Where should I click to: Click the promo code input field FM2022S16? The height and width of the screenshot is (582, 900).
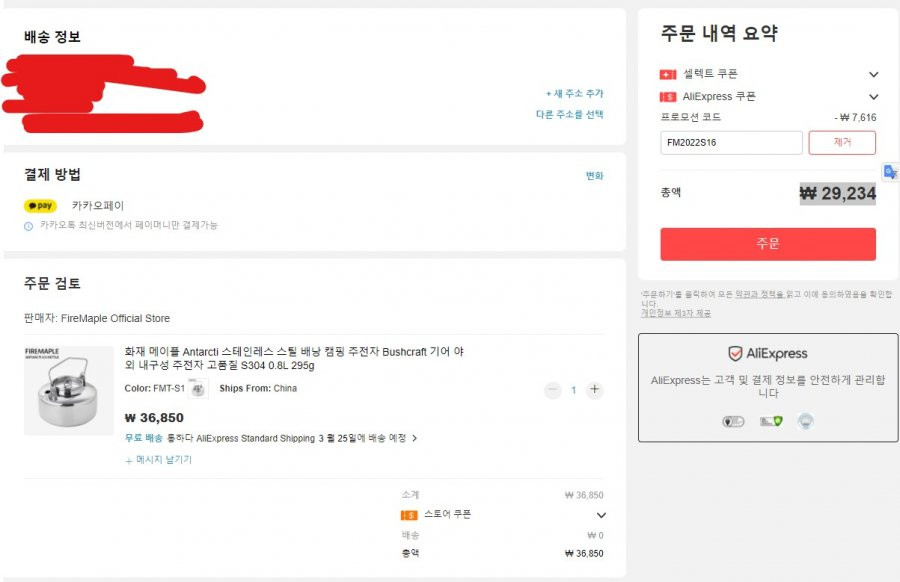click(731, 142)
